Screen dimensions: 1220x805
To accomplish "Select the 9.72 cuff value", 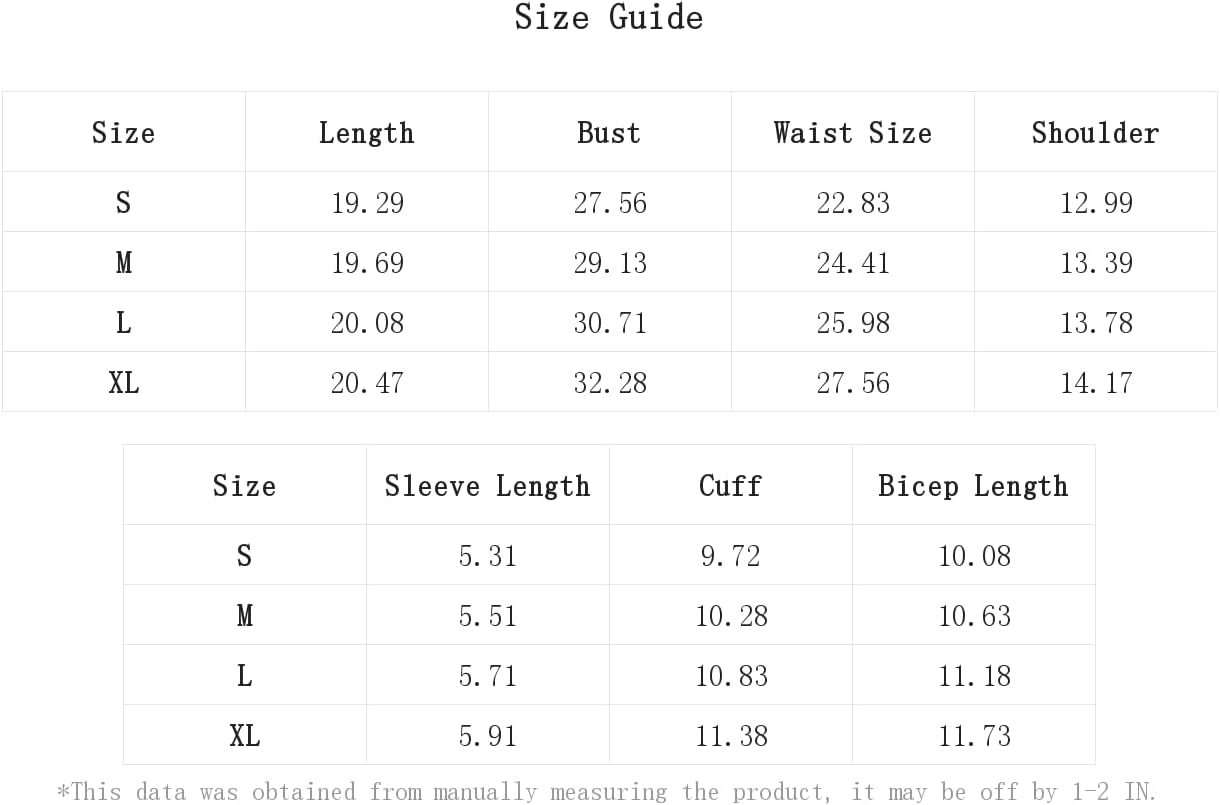I will coord(731,556).
